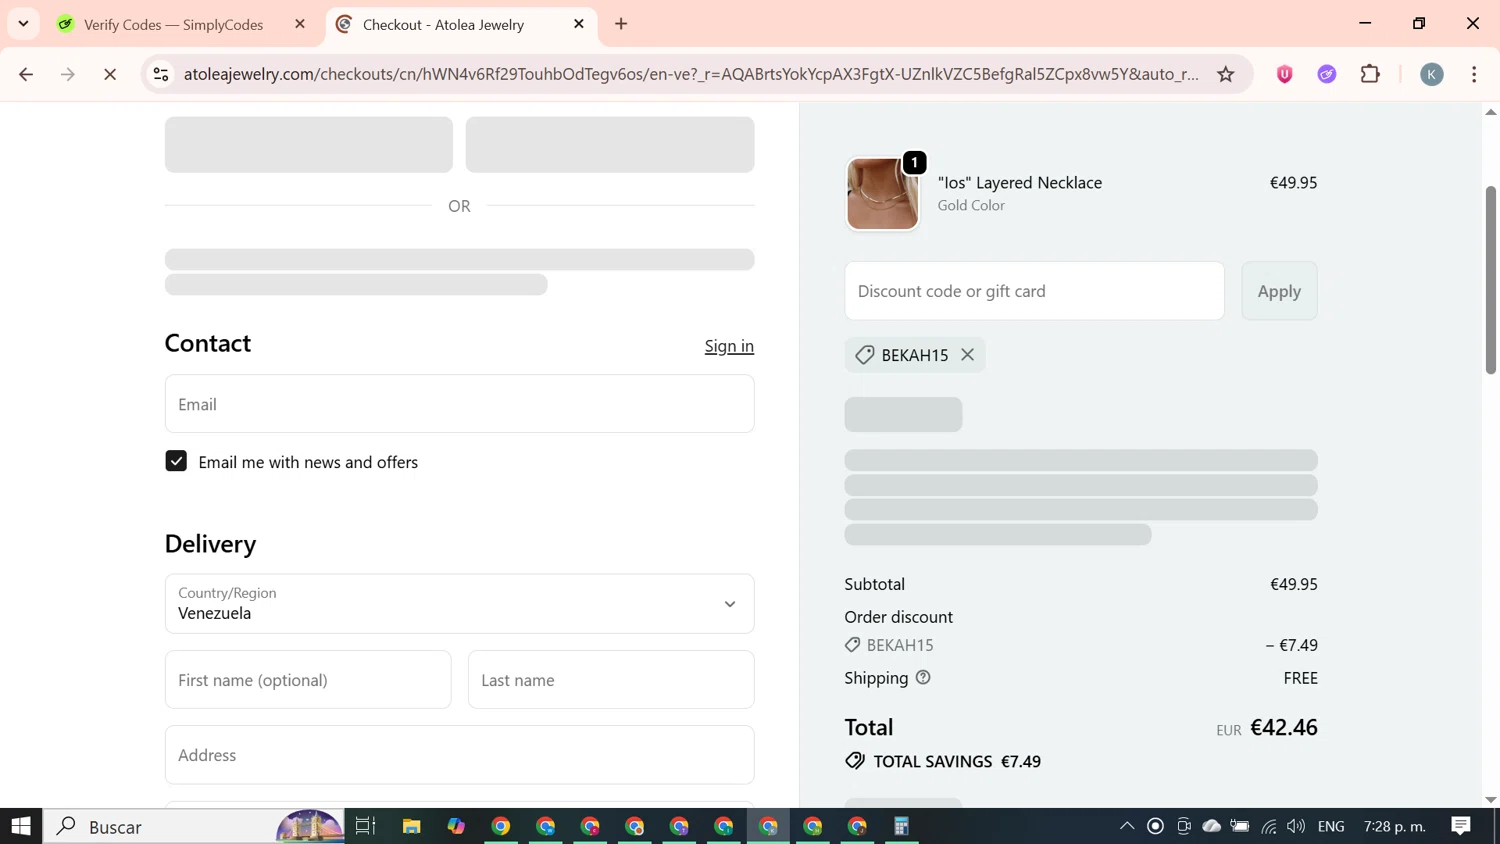
Task: Click the Ios Layered Necklace thumbnail
Action: click(882, 194)
